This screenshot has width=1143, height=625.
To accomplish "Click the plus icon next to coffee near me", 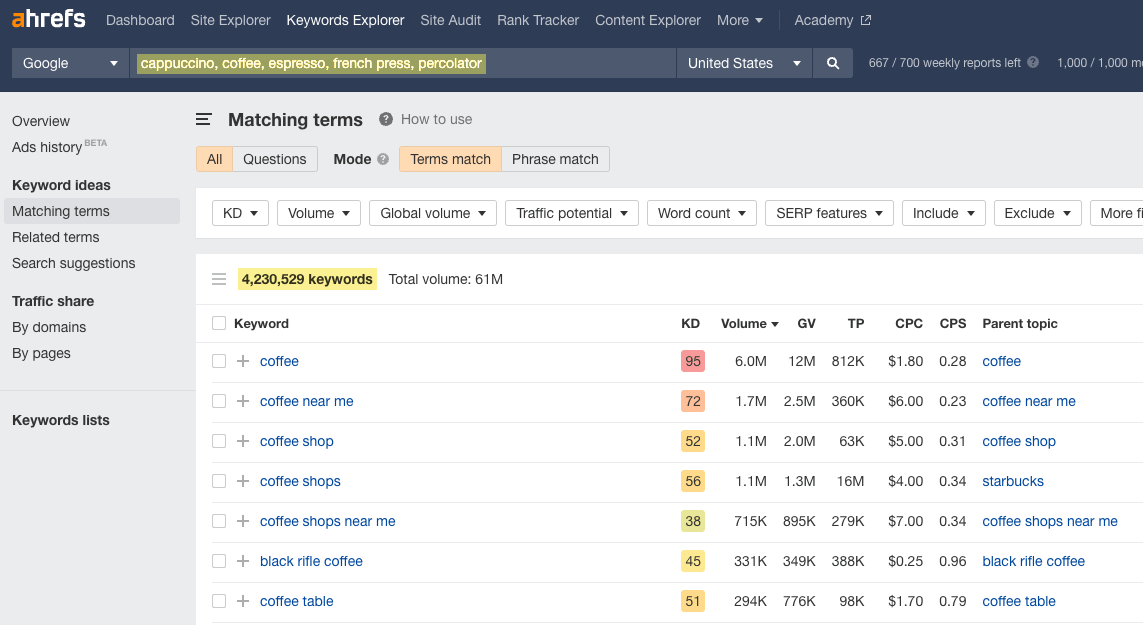I will (x=243, y=401).
